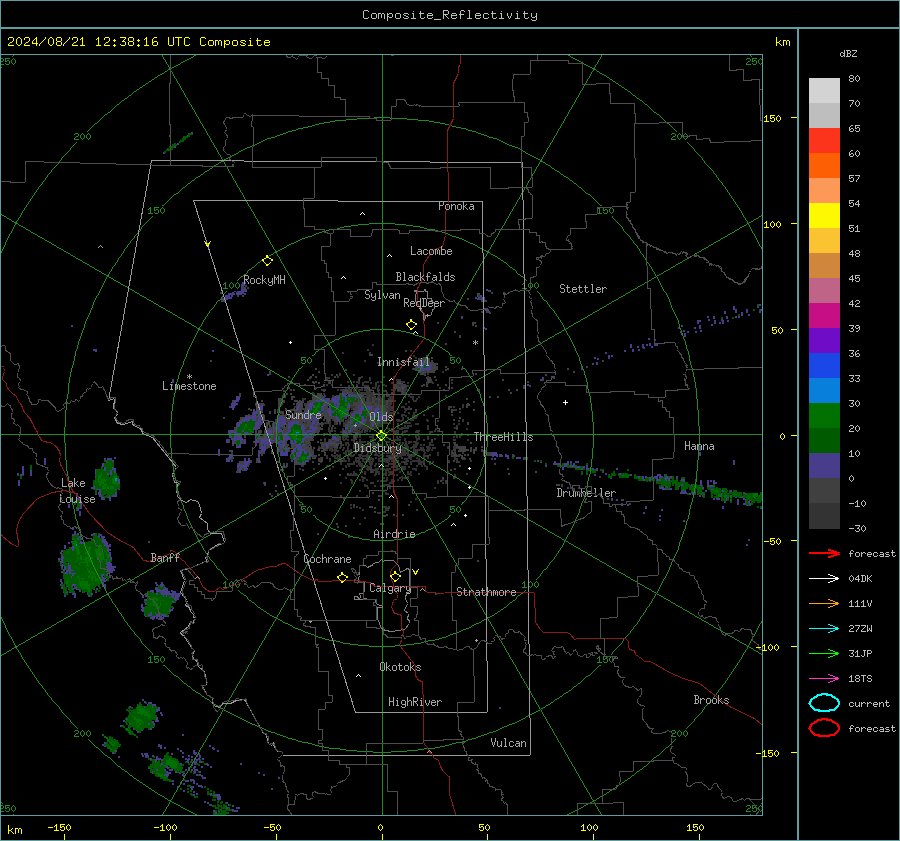Click the Sundre city label
The width and height of the screenshot is (900, 841).
303,414
